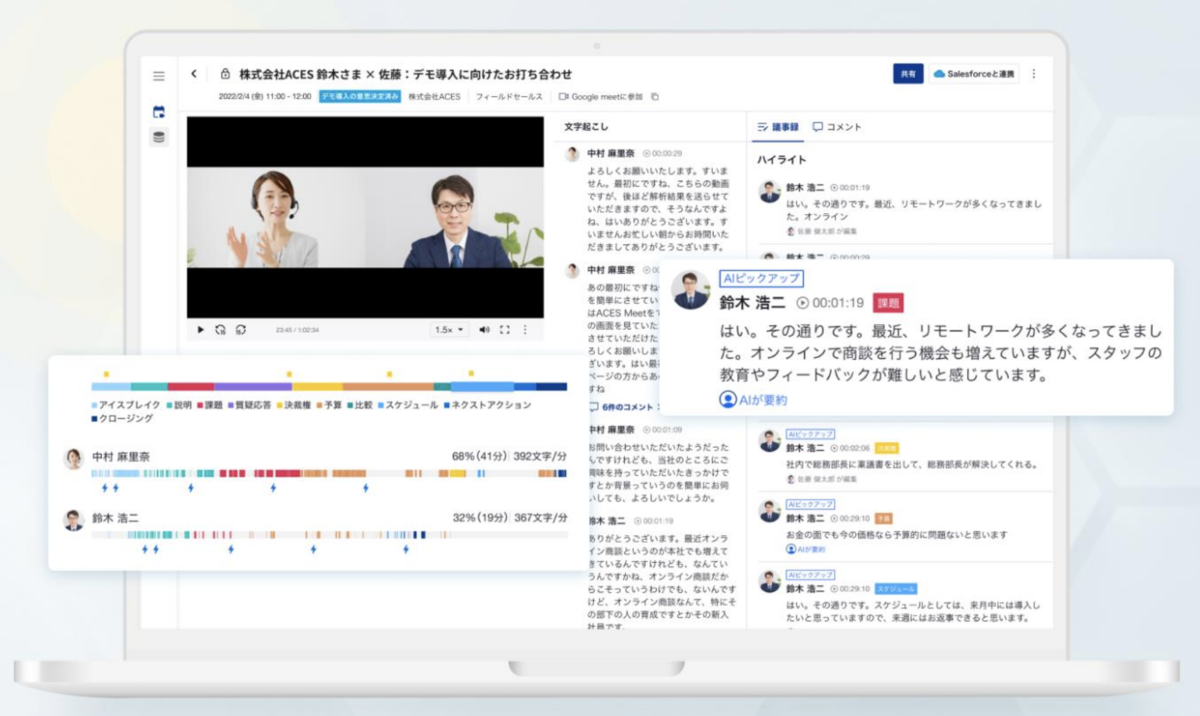Play from 00:01:19 in popup card

point(830,302)
